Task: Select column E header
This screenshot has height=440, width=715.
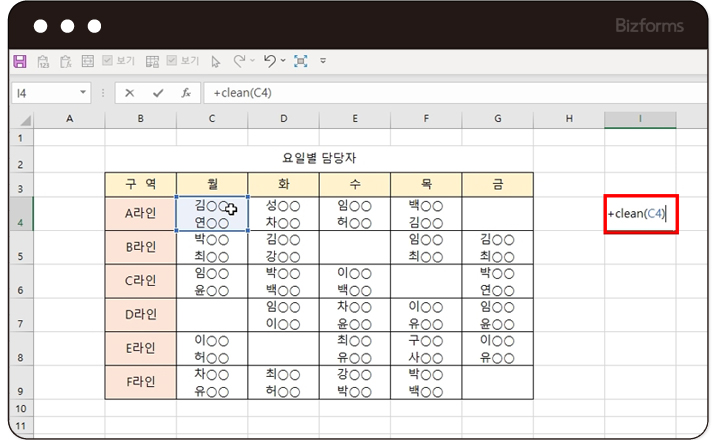Action: (x=355, y=119)
